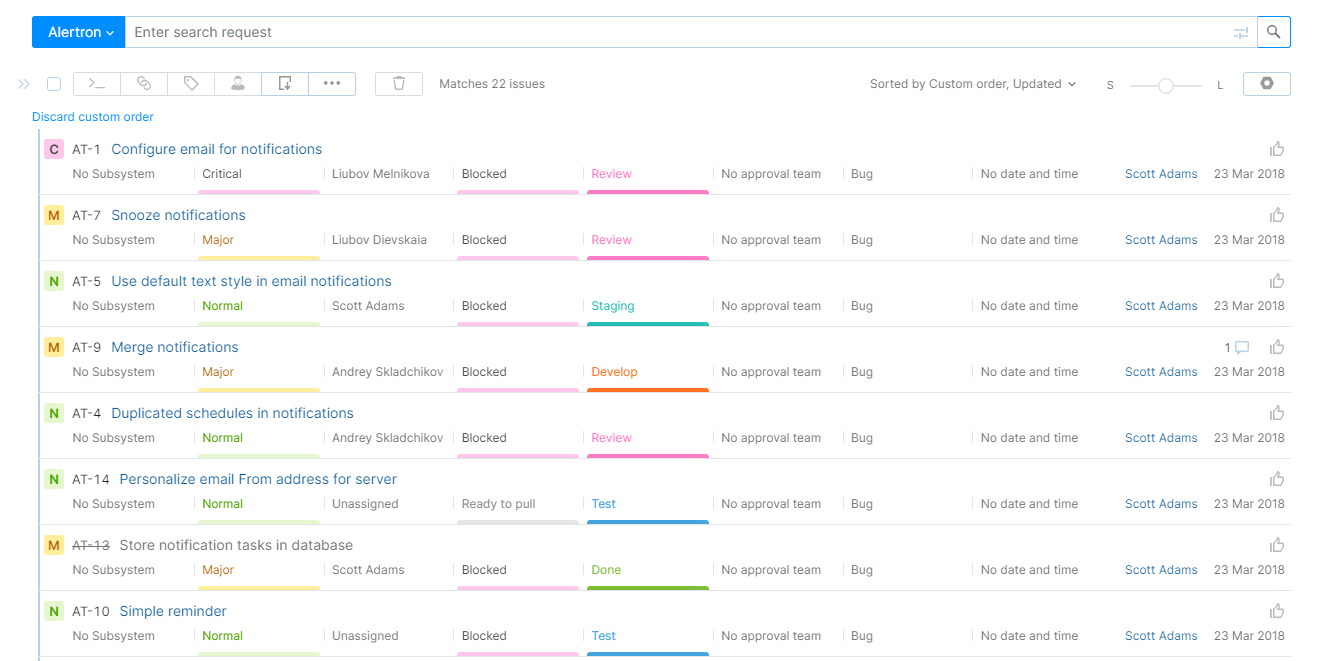This screenshot has width=1322, height=661.
Task: Click the Critical priority field of AT-1
Action: pyautogui.click(x=222, y=174)
